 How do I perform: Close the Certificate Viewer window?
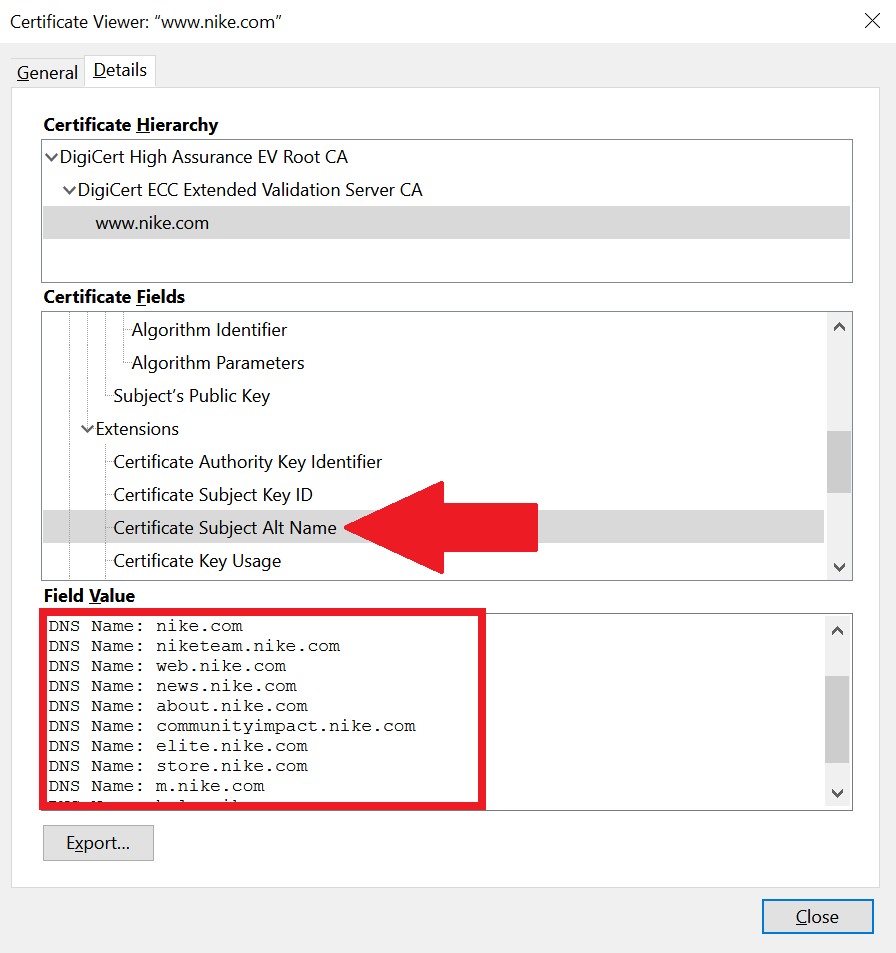[872, 21]
